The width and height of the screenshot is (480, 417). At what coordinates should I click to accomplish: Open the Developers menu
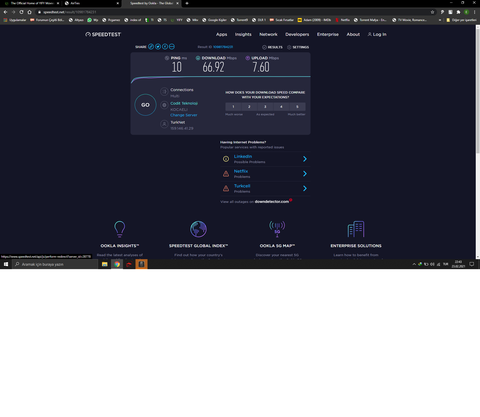(297, 34)
